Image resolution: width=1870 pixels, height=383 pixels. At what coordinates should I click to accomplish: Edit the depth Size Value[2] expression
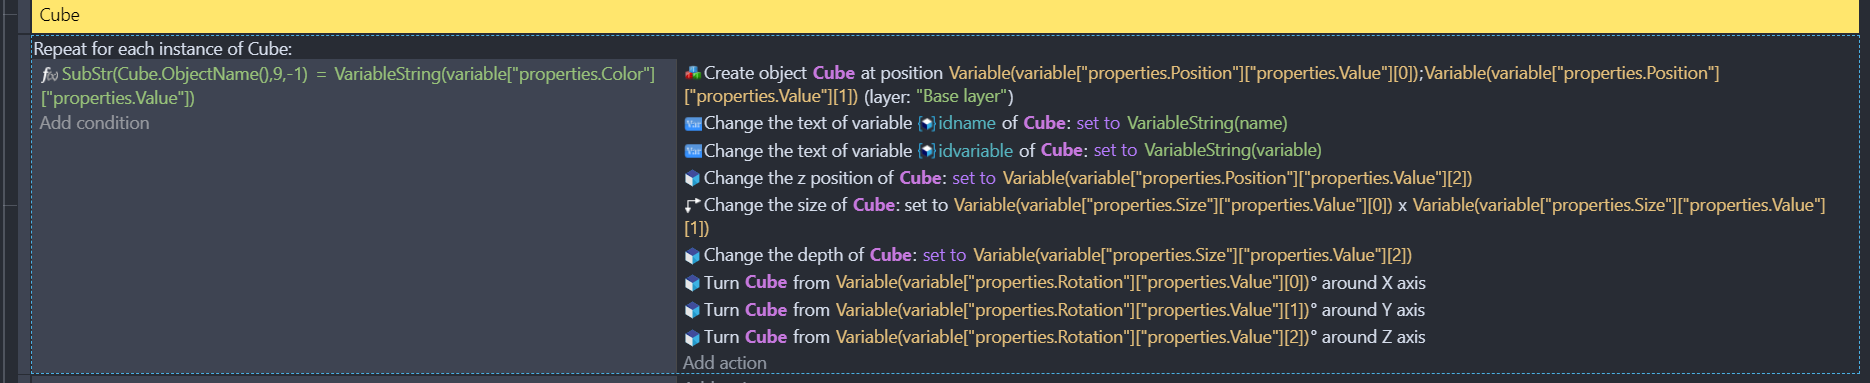(x=1192, y=255)
